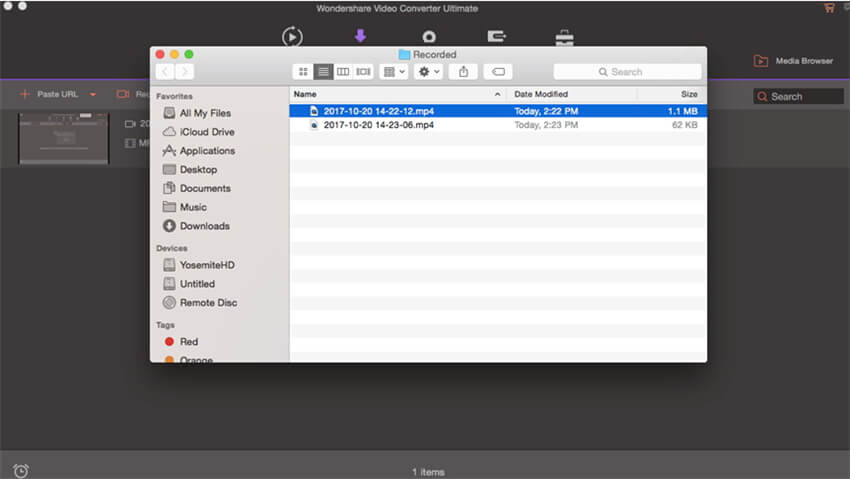
Task: Go back in the Finder window
Action: coord(165,72)
